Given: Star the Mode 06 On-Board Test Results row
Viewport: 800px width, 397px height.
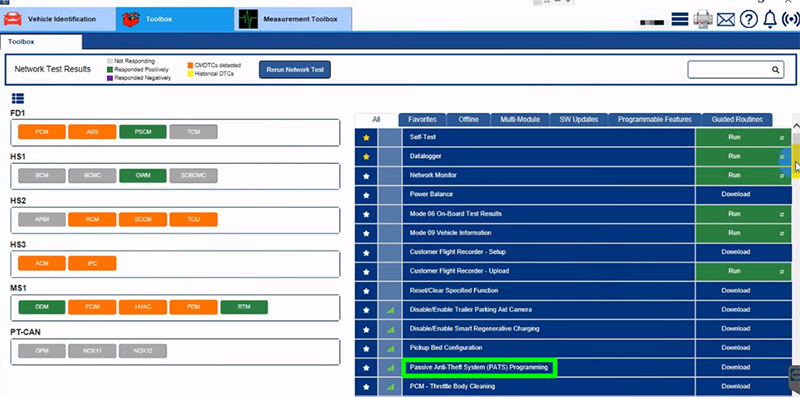Looking at the screenshot, I should coord(366,214).
